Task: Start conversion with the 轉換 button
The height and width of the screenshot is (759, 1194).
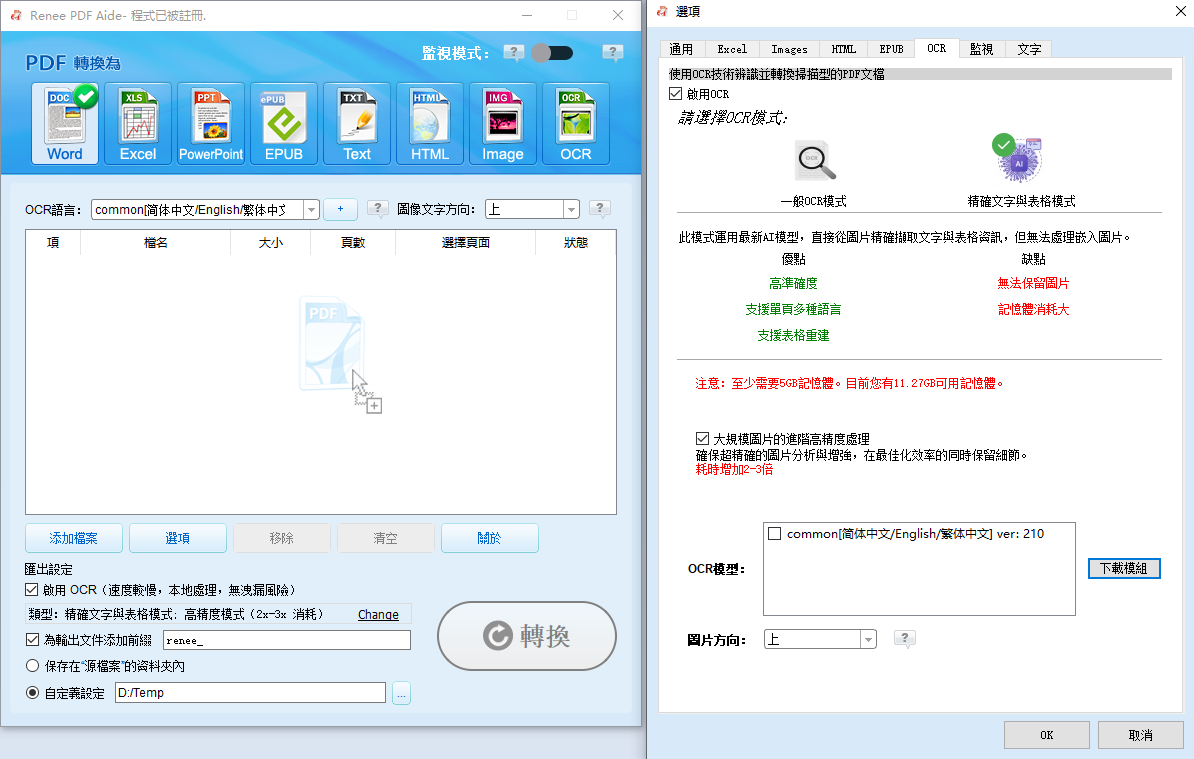Action: coord(526,636)
